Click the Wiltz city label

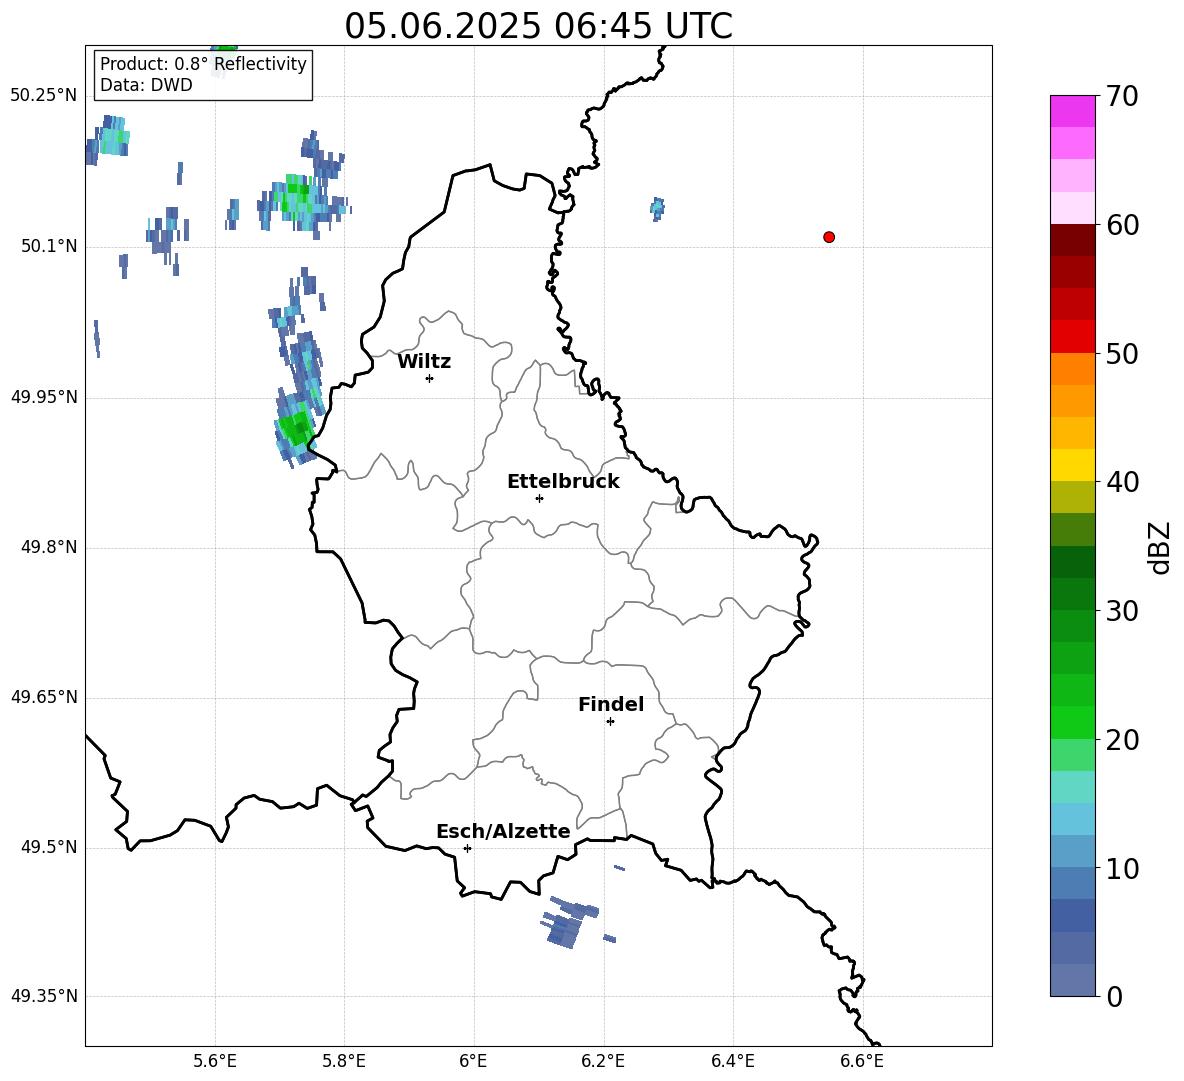(x=424, y=362)
